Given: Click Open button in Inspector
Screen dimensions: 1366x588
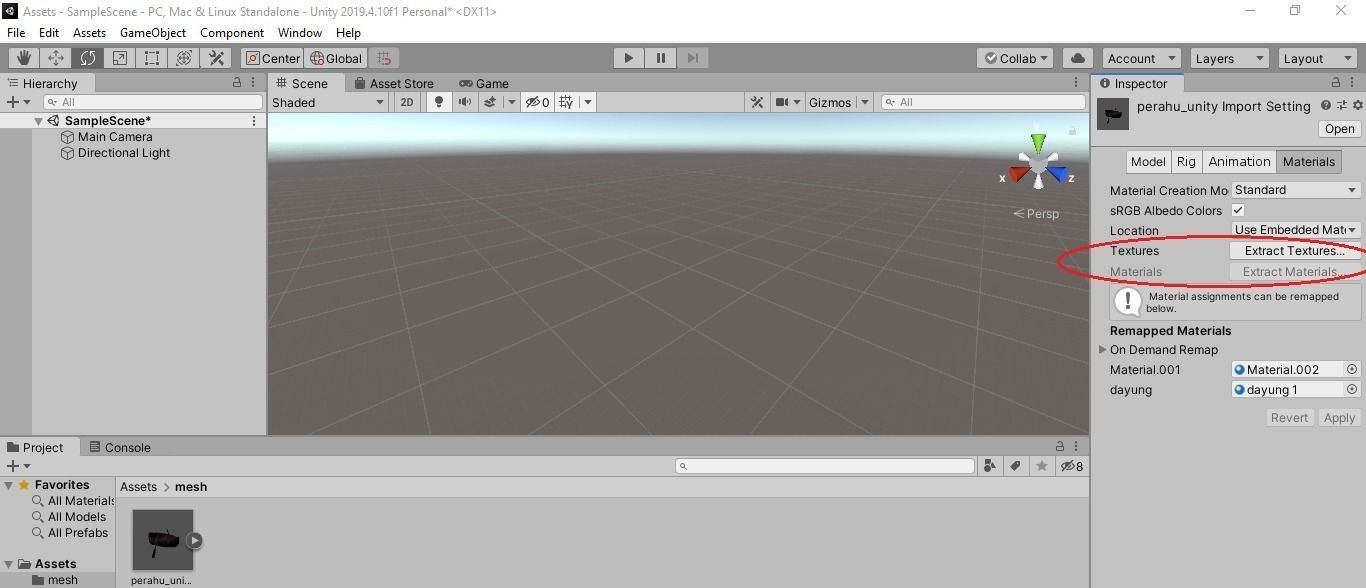Looking at the screenshot, I should pyautogui.click(x=1339, y=129).
